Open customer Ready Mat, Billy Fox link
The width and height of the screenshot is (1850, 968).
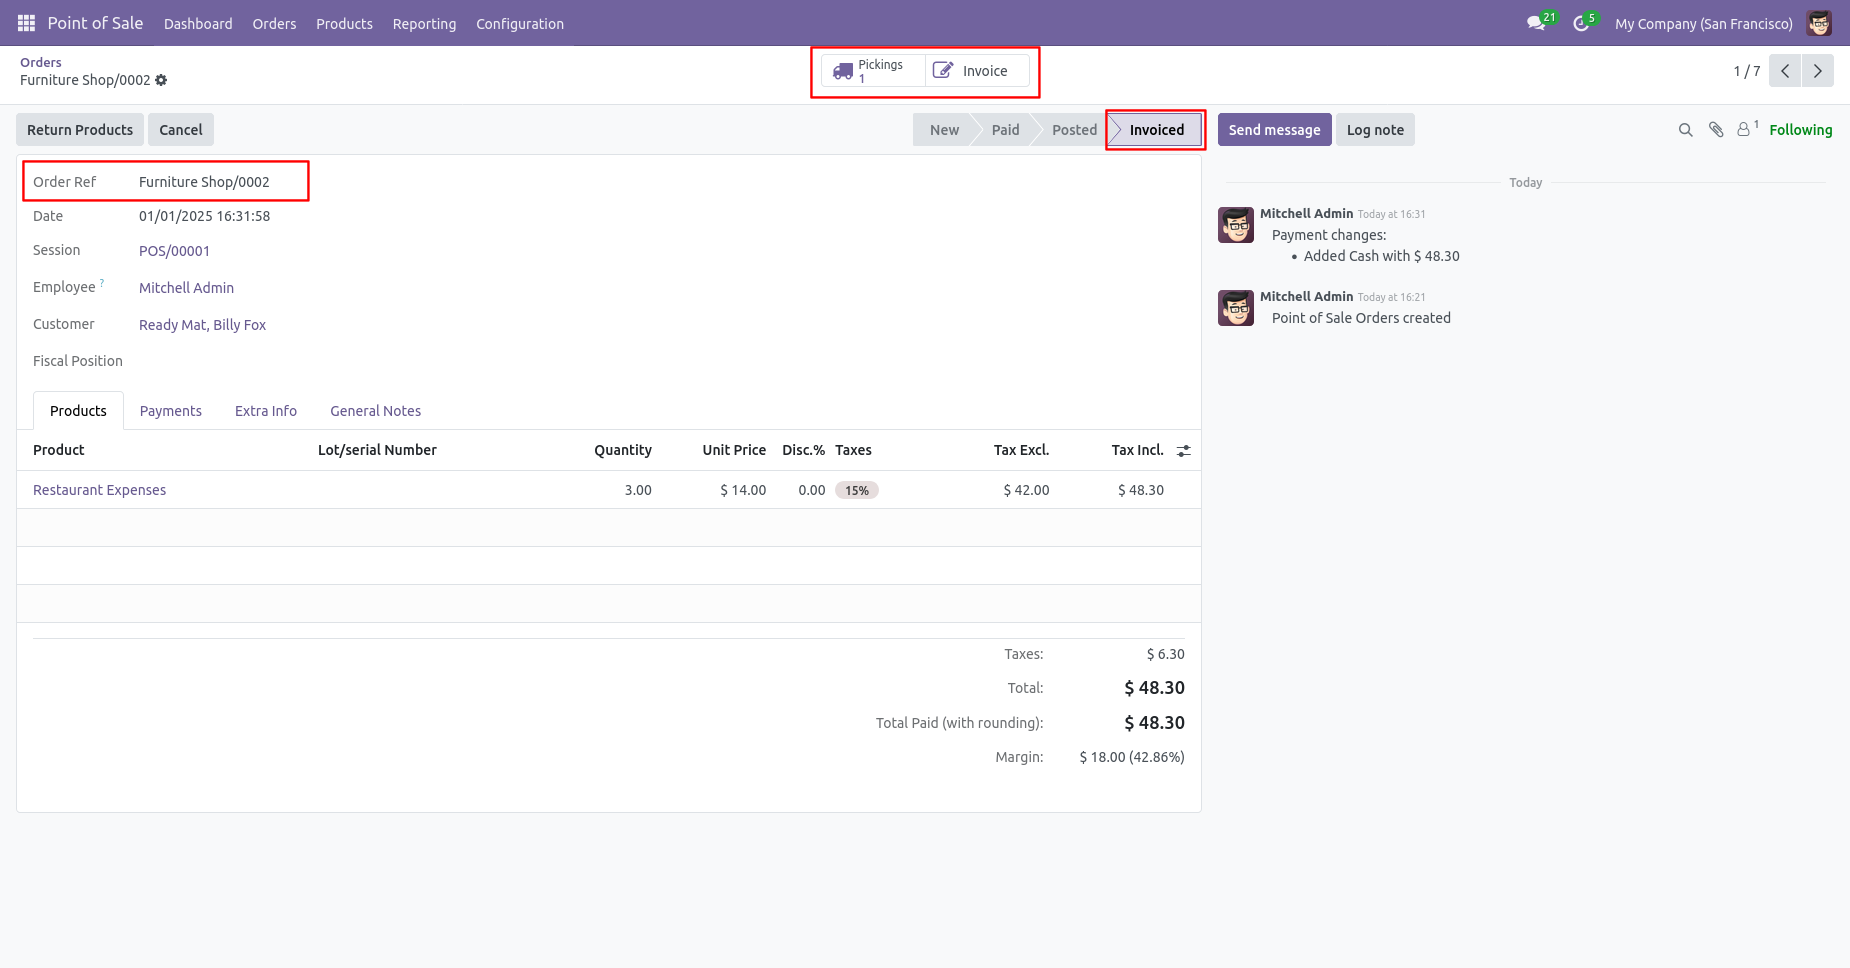tap(202, 325)
